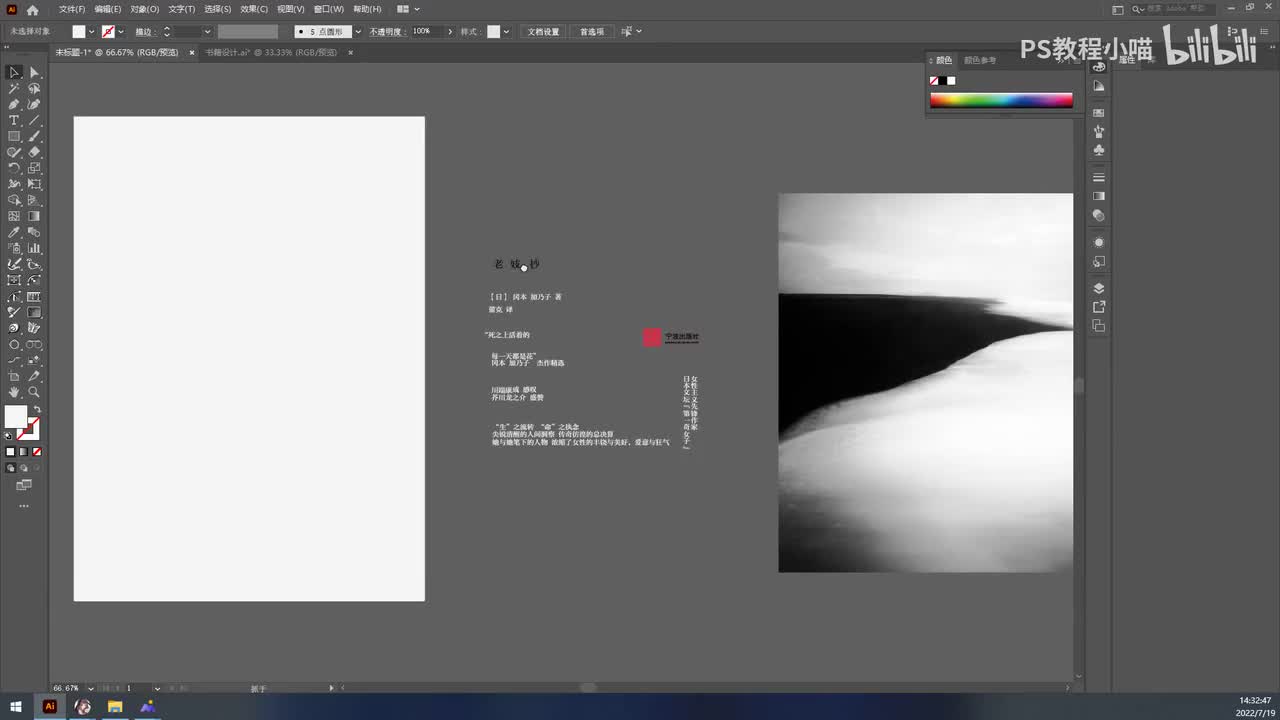
Task: Open the Asset Export panel icon
Action: (1099, 307)
